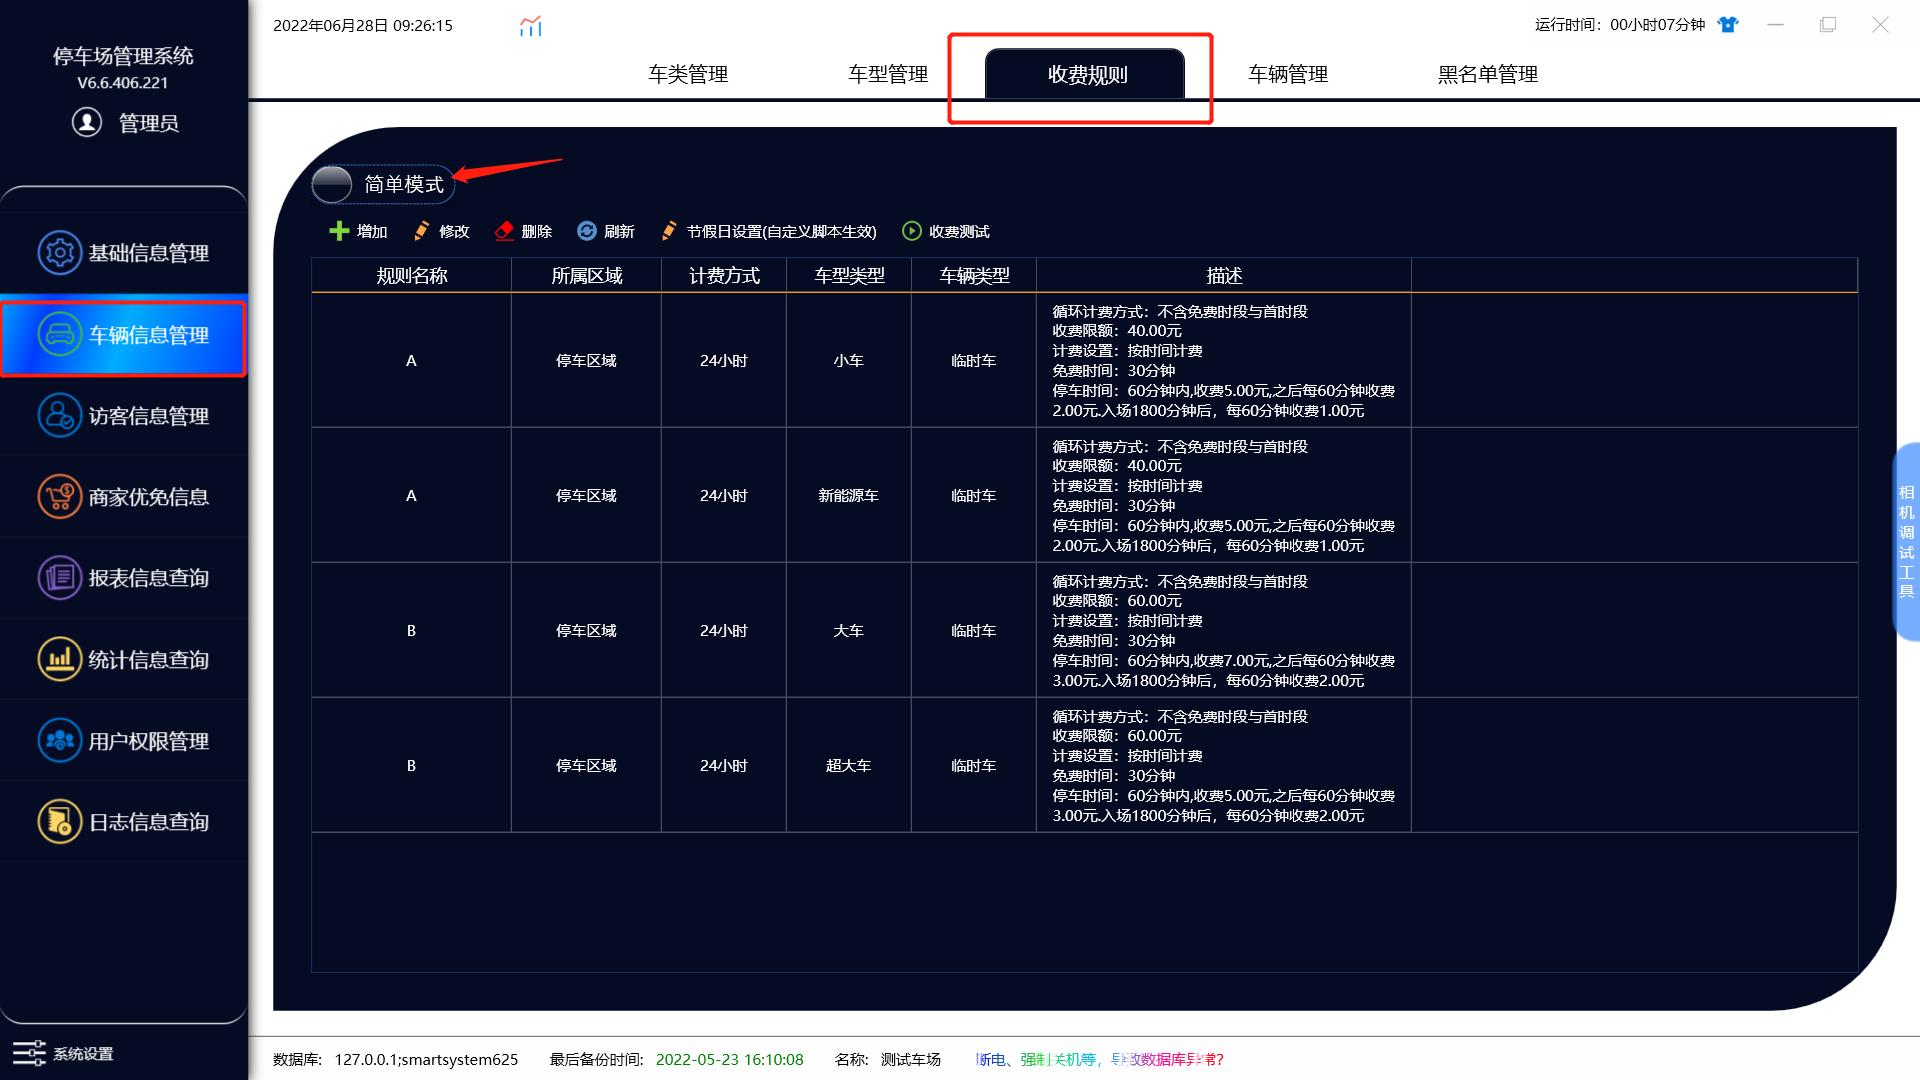Select the rule row with 超大车
This screenshot has width=1920, height=1080.
click(1084, 766)
